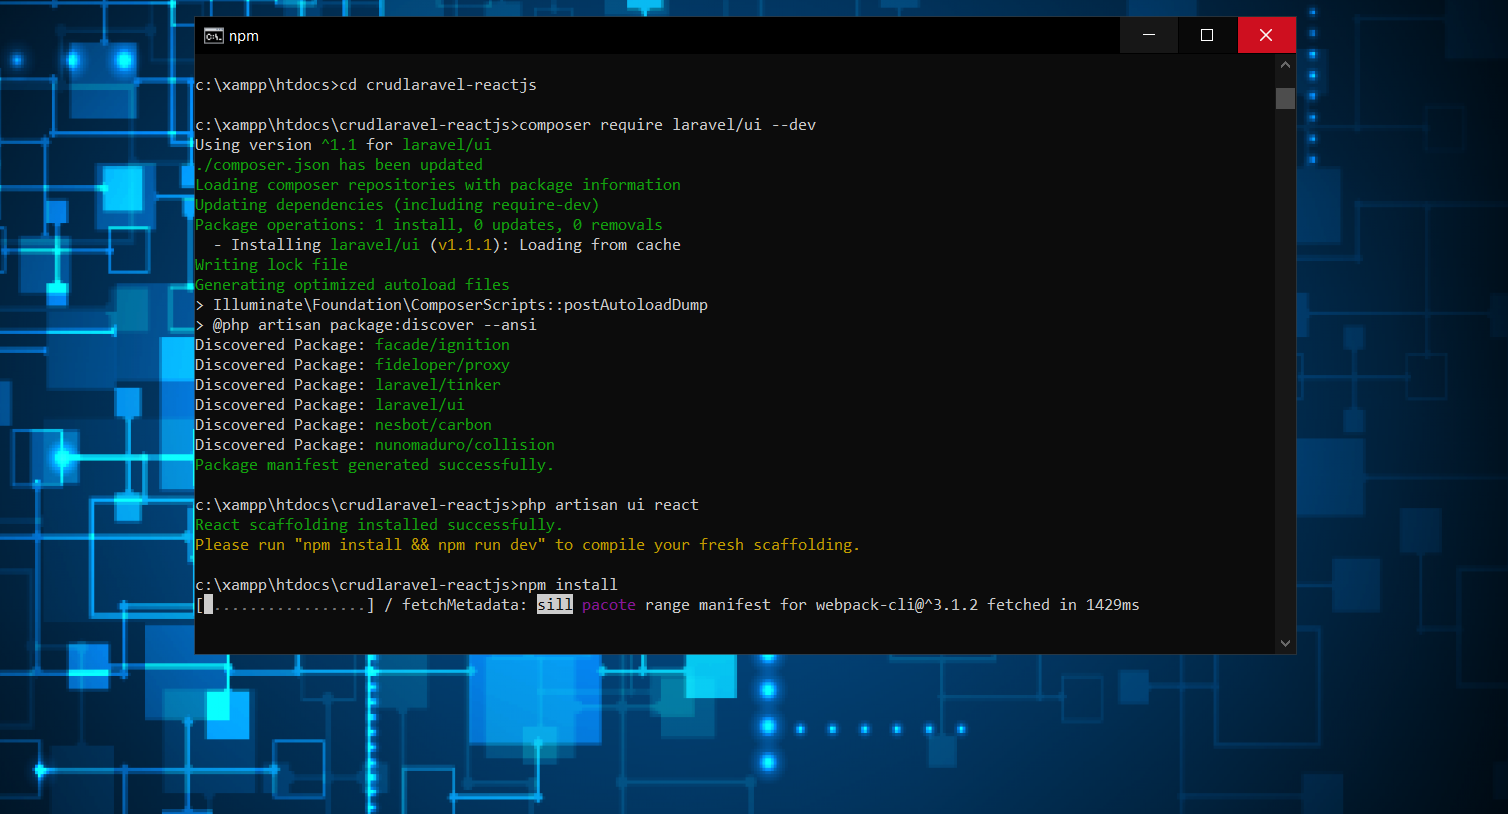The height and width of the screenshot is (814, 1508).
Task: Click the highlighted 'sill' log level
Action: [x=555, y=605]
